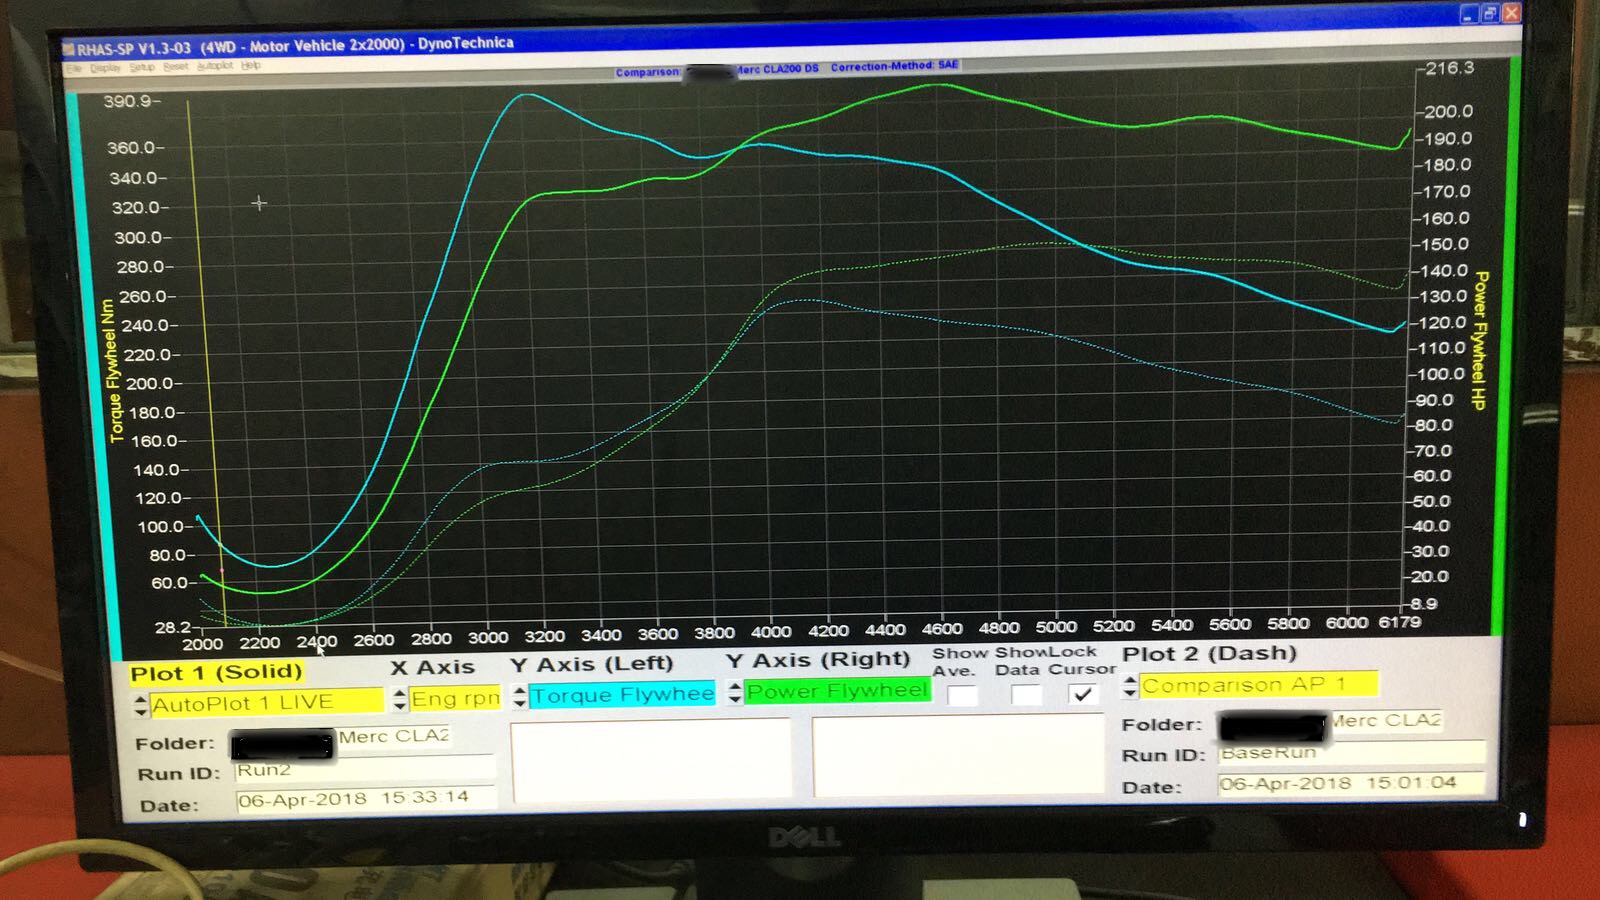
Task: Open the Help menu
Action: tap(250, 66)
